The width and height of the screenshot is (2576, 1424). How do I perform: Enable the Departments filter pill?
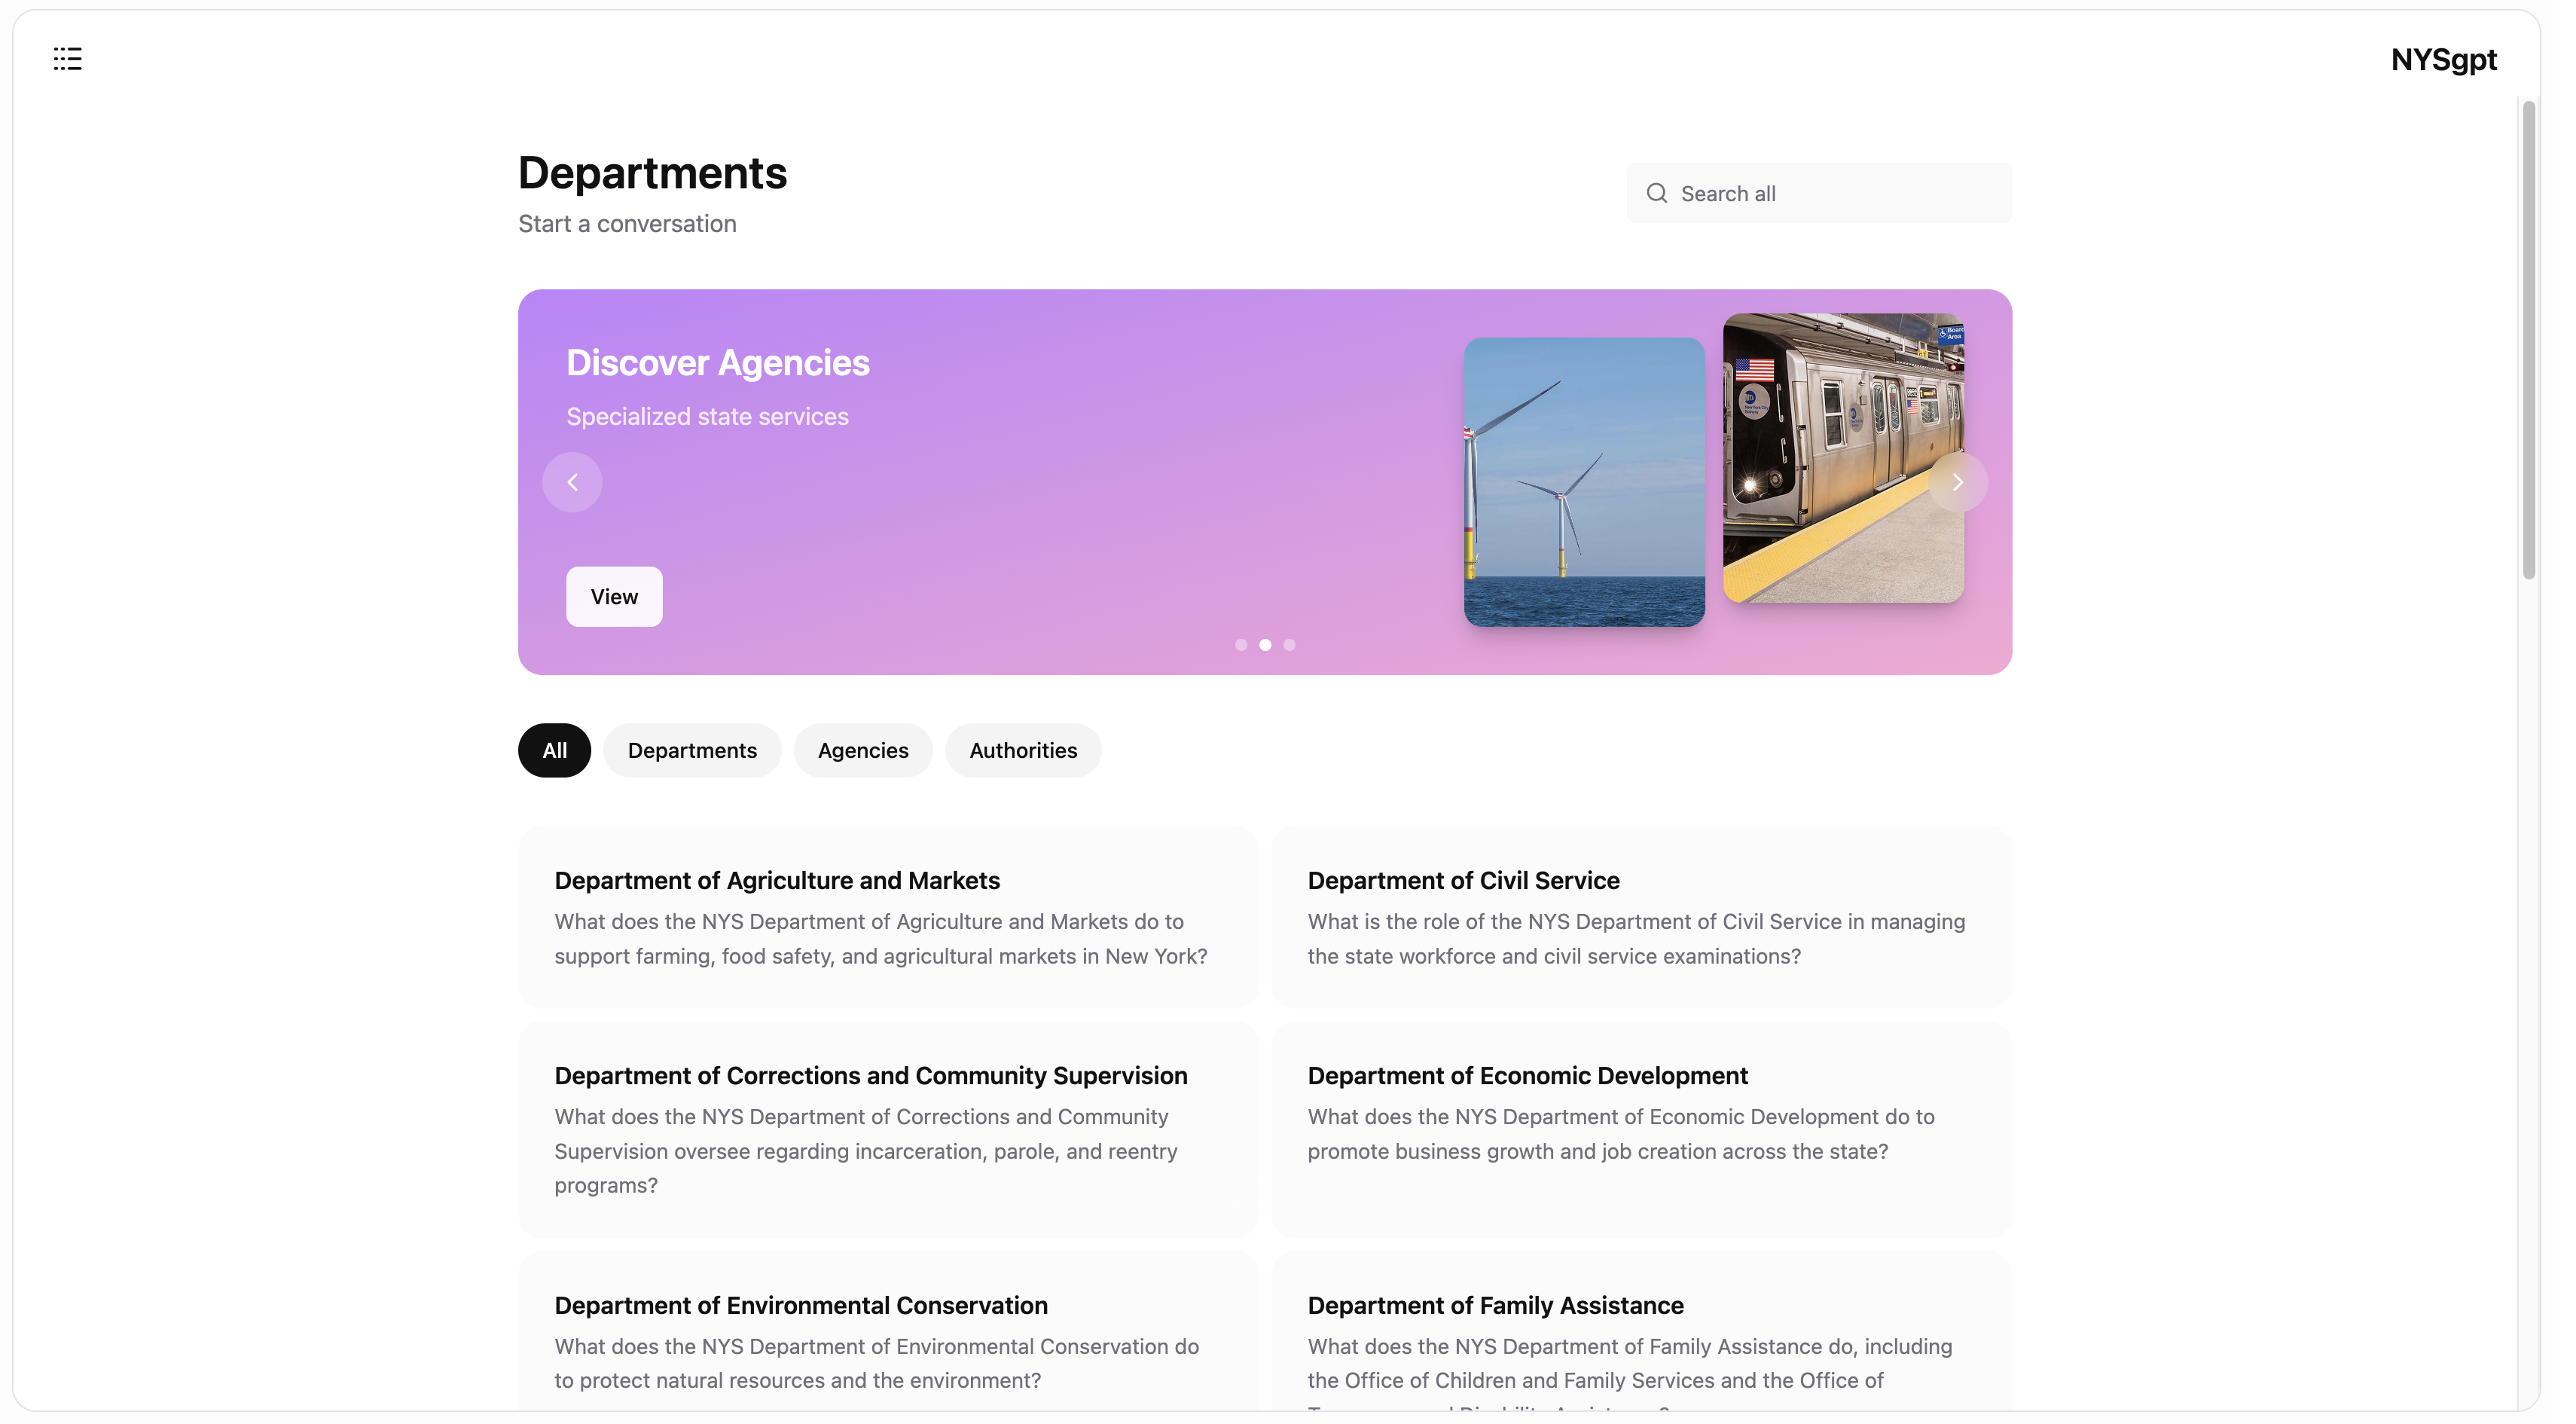tap(692, 750)
